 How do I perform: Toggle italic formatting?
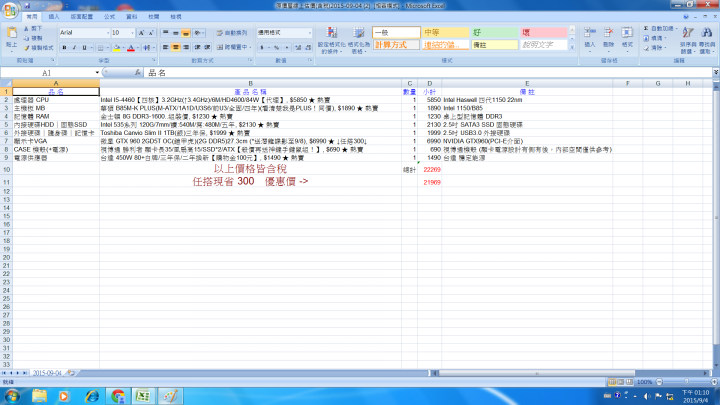pos(74,47)
